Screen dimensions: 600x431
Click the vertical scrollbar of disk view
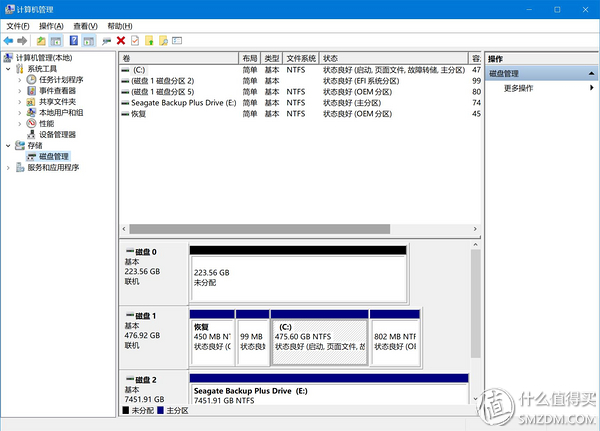[475, 304]
